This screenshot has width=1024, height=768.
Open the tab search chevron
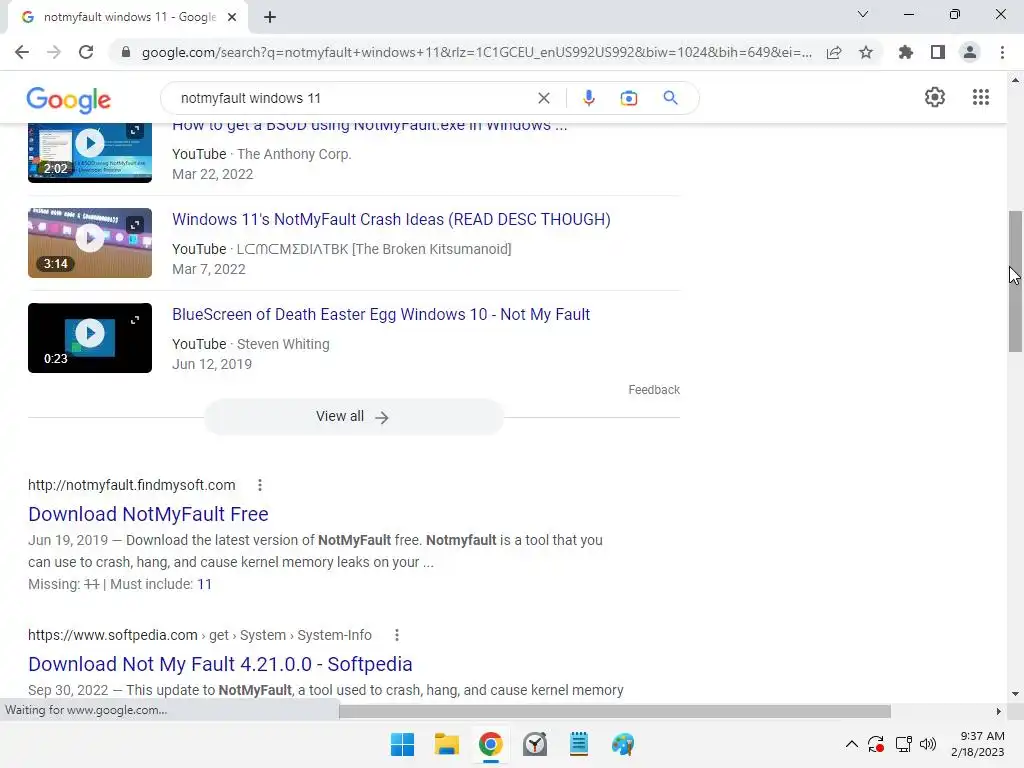tap(863, 14)
